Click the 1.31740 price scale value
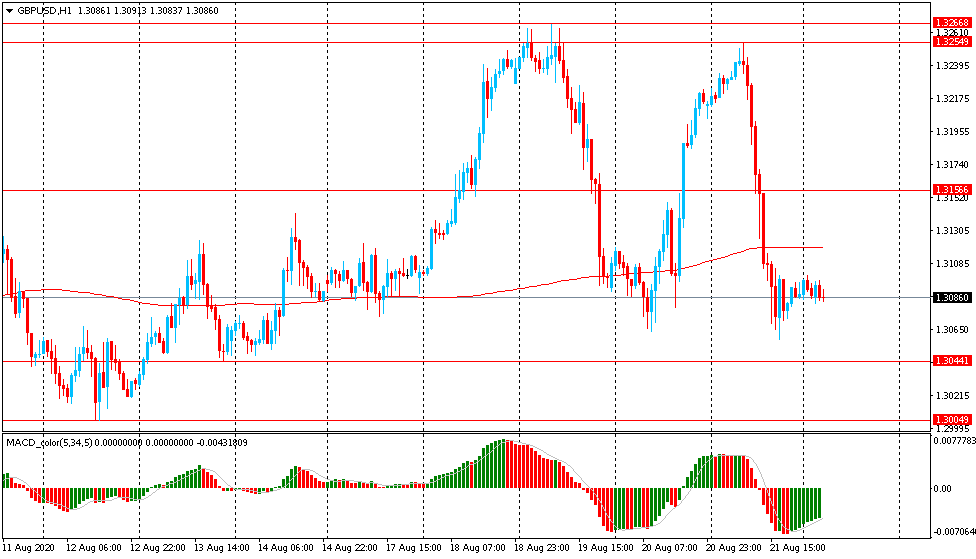The image size is (976, 559). [x=953, y=164]
